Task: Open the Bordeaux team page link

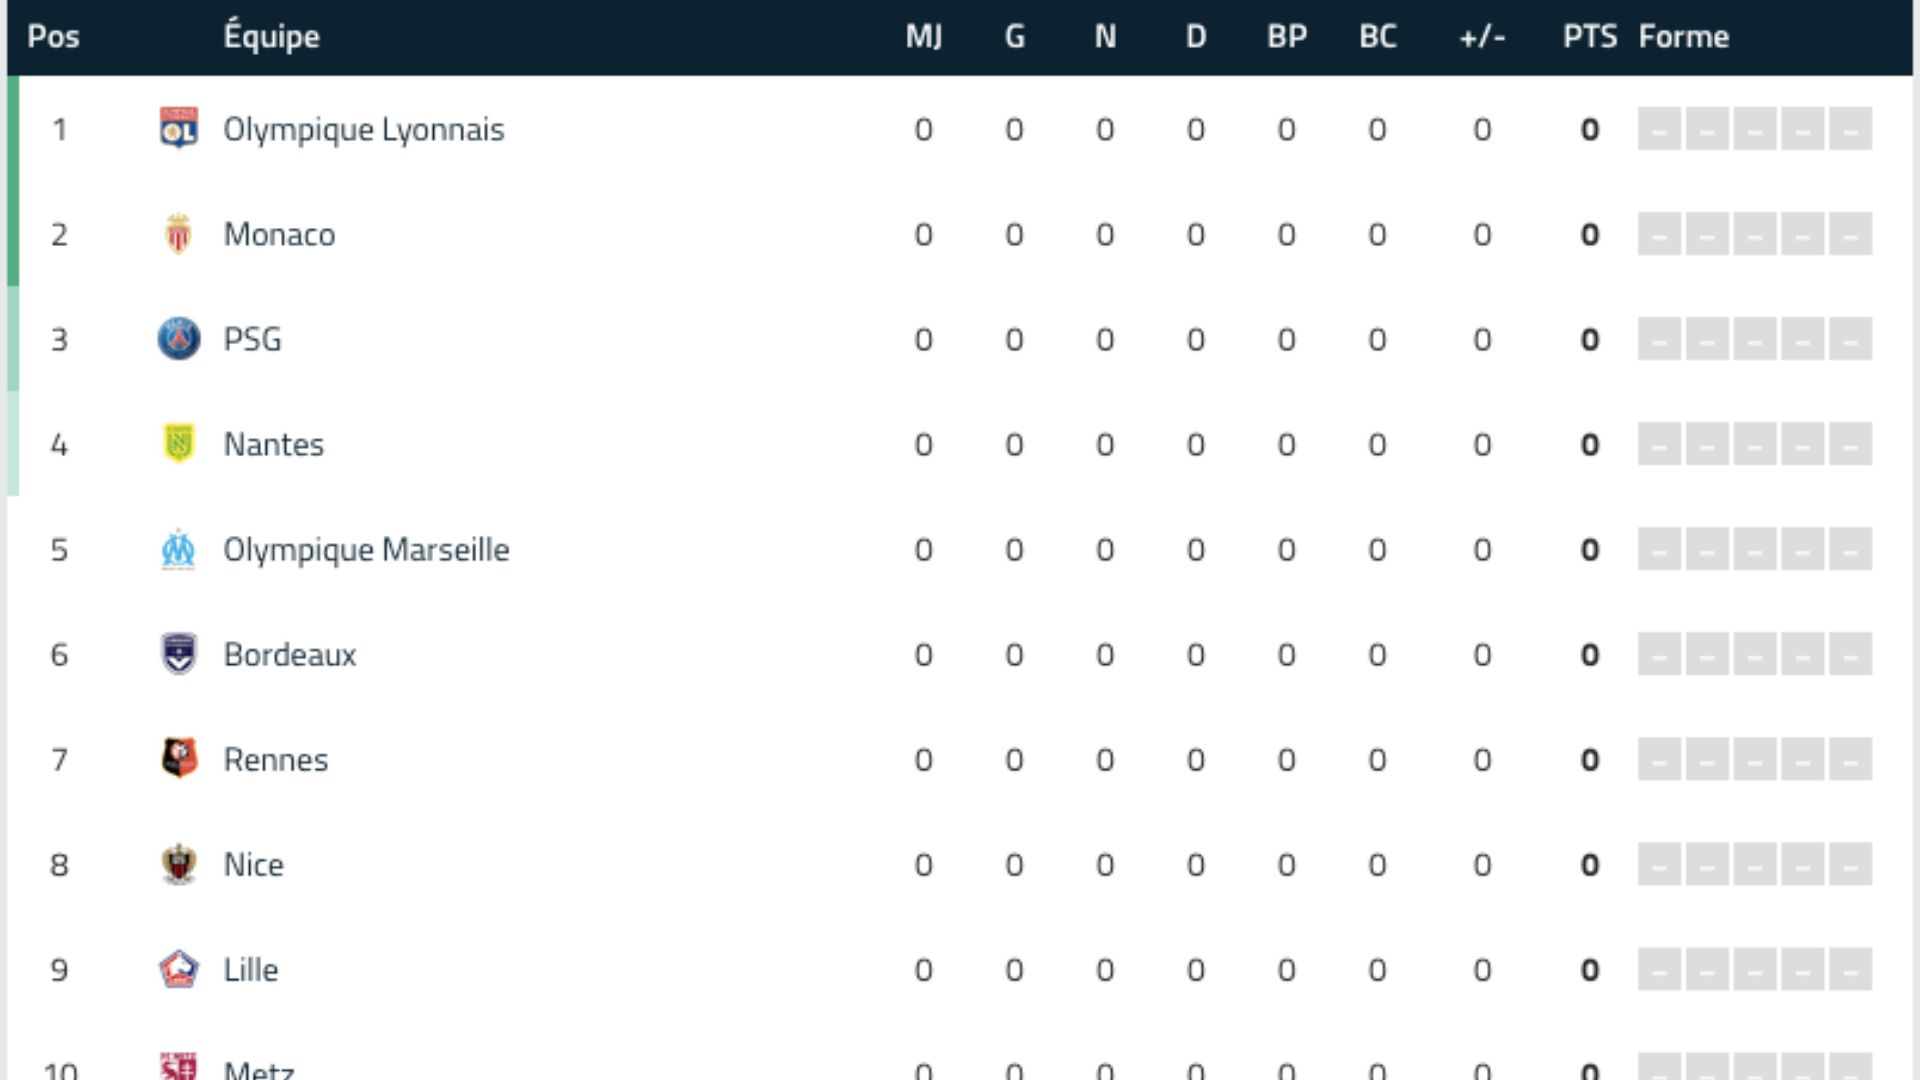Action: tap(290, 655)
